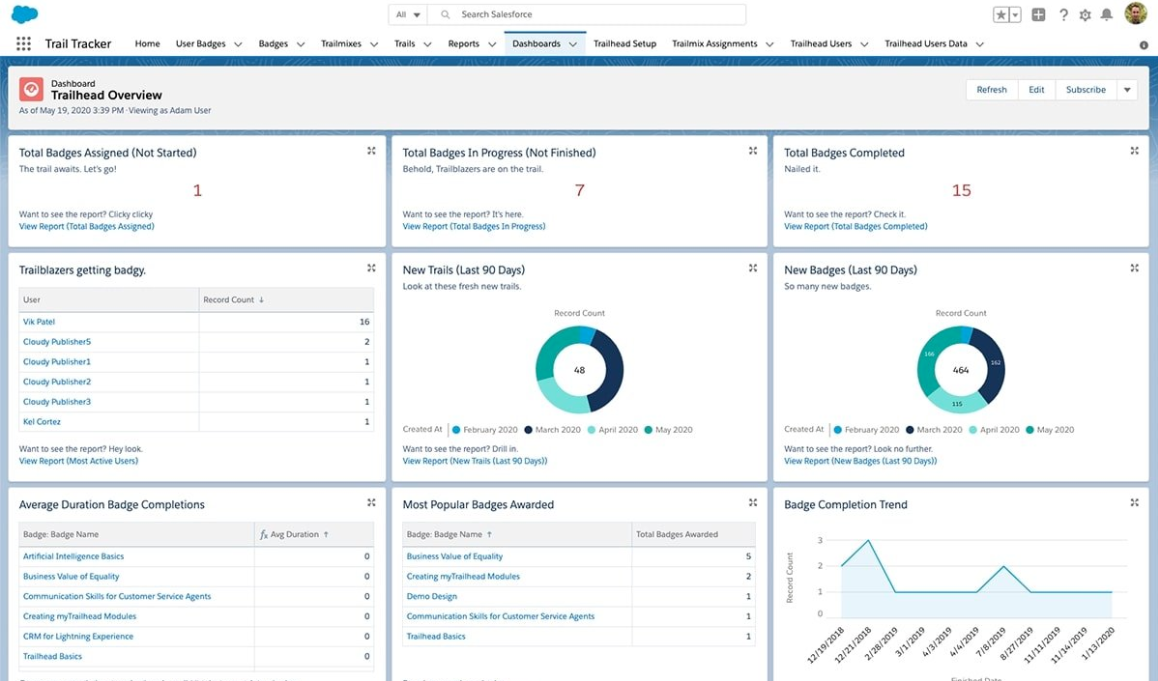Open the Artificial Intelligence Basics badge link
The width and height of the screenshot is (1158, 681).
click(73, 556)
